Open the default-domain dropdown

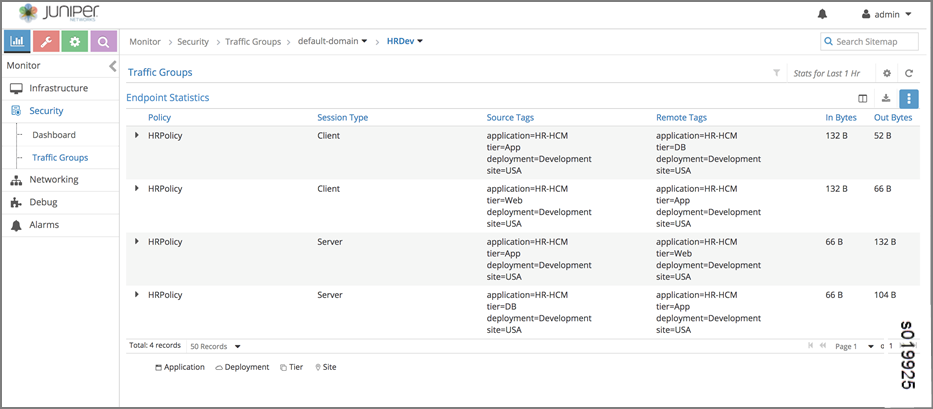333,41
